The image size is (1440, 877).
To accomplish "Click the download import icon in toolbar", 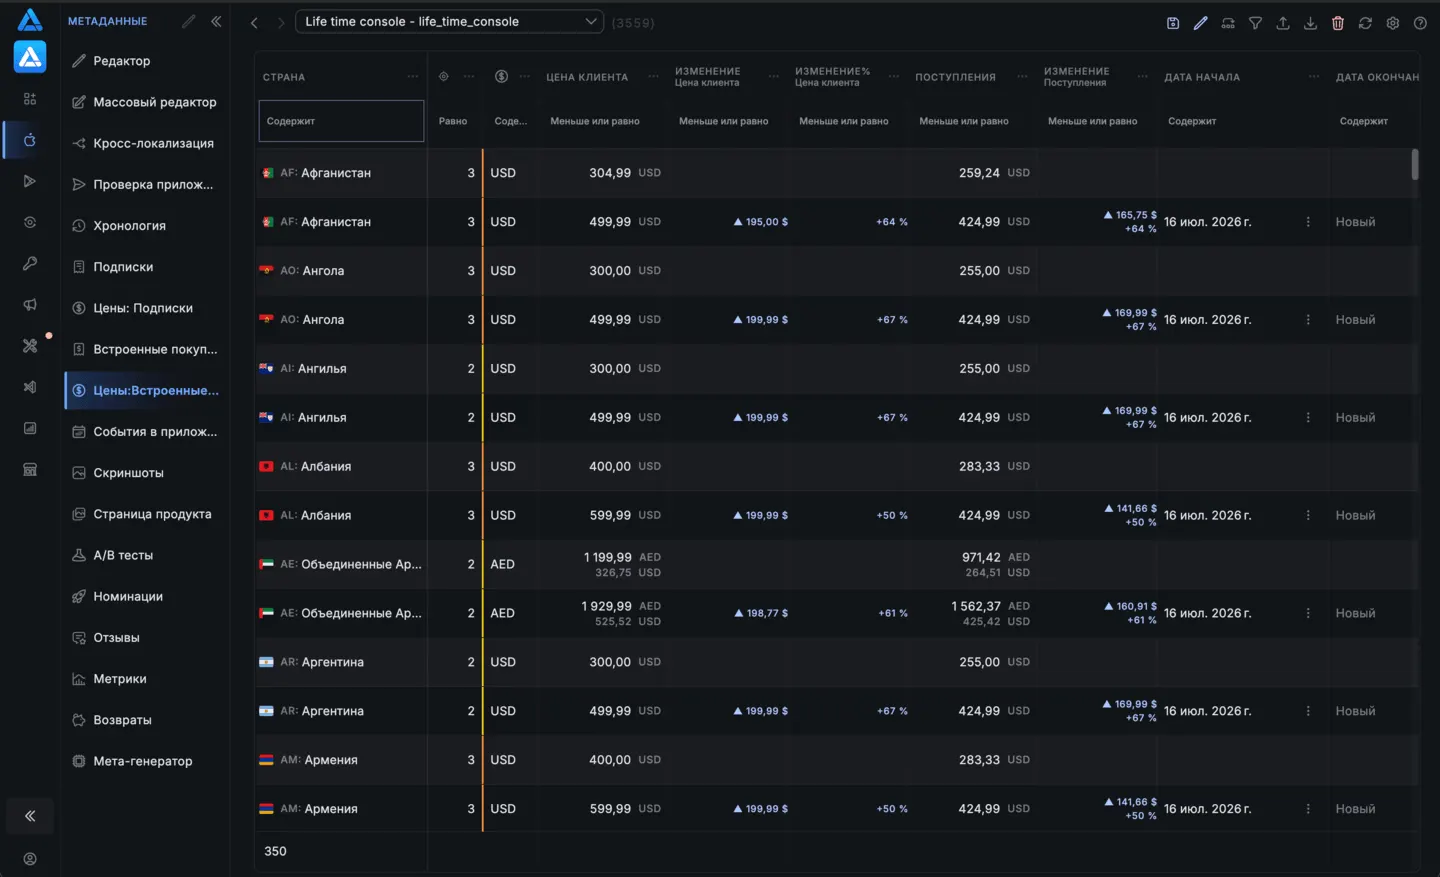I will [x=1310, y=23].
